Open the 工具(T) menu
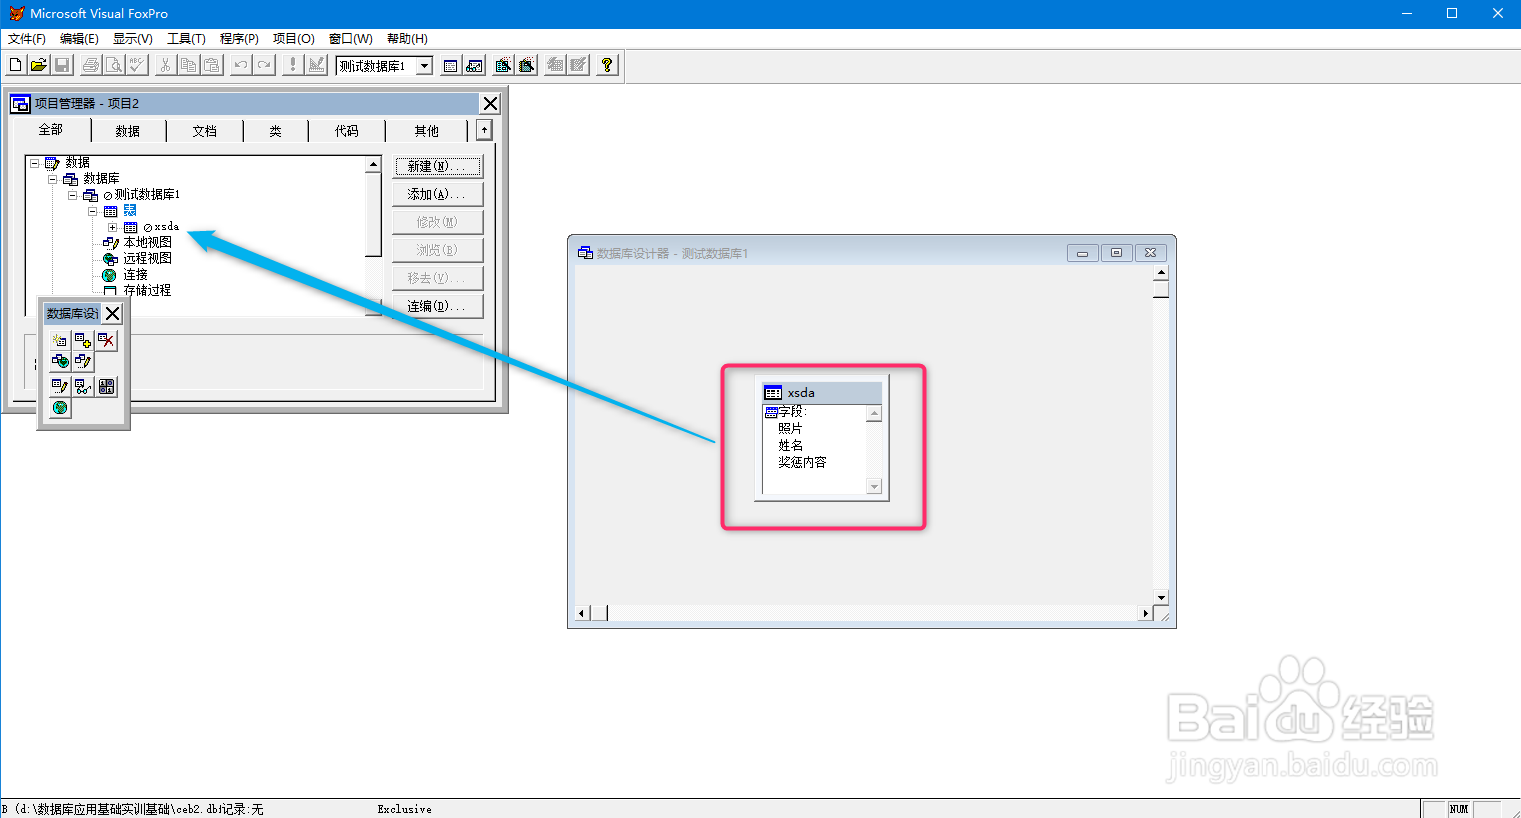 186,39
